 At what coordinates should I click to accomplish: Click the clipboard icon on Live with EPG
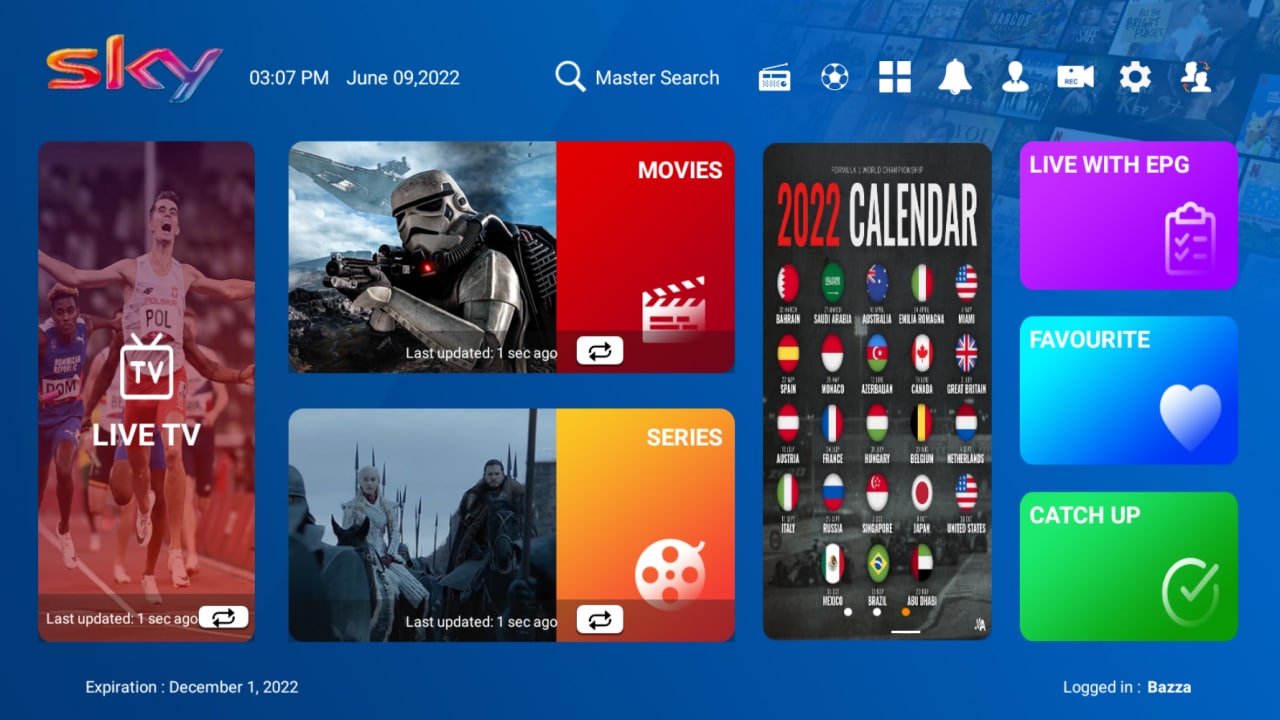tap(1190, 238)
